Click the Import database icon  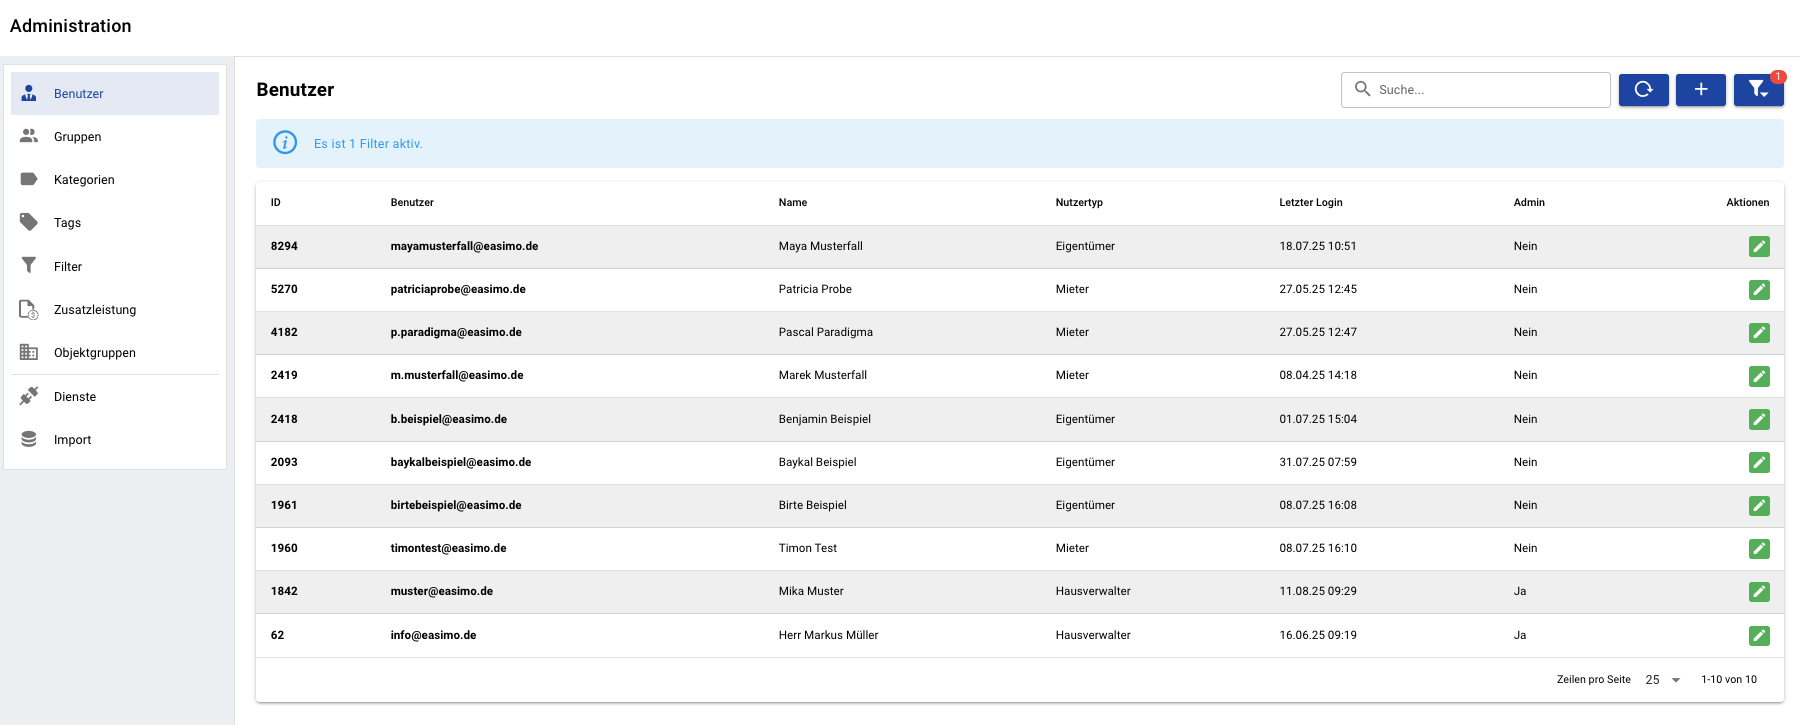click(x=29, y=439)
